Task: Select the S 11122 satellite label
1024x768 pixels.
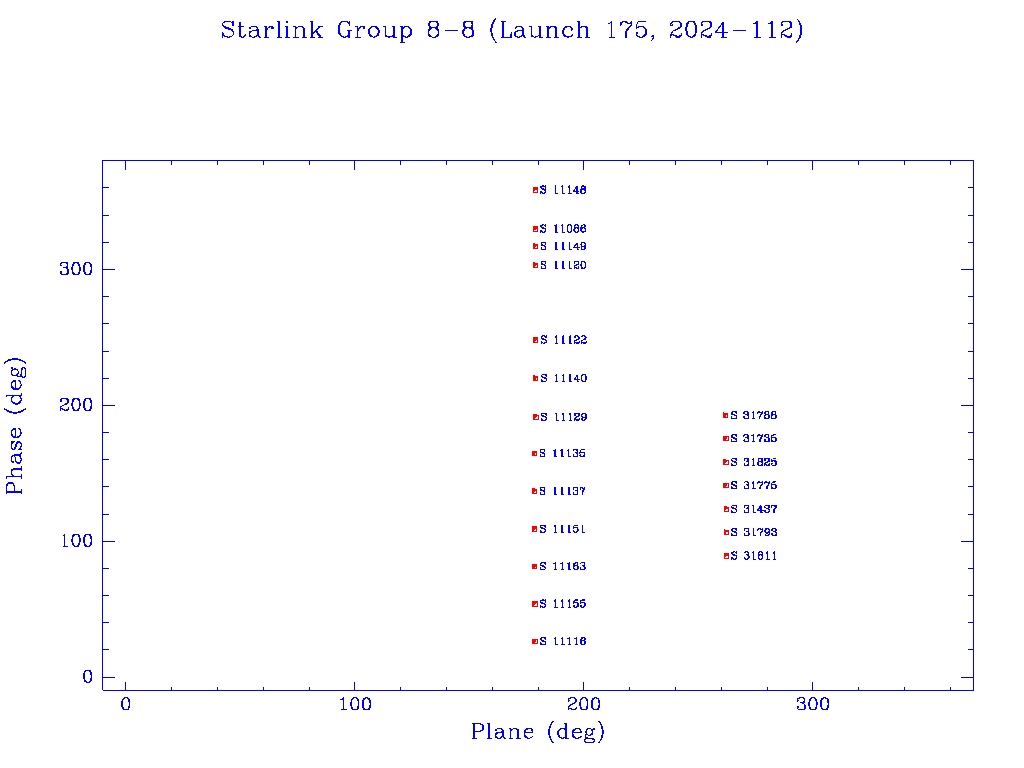Action: click(x=564, y=340)
